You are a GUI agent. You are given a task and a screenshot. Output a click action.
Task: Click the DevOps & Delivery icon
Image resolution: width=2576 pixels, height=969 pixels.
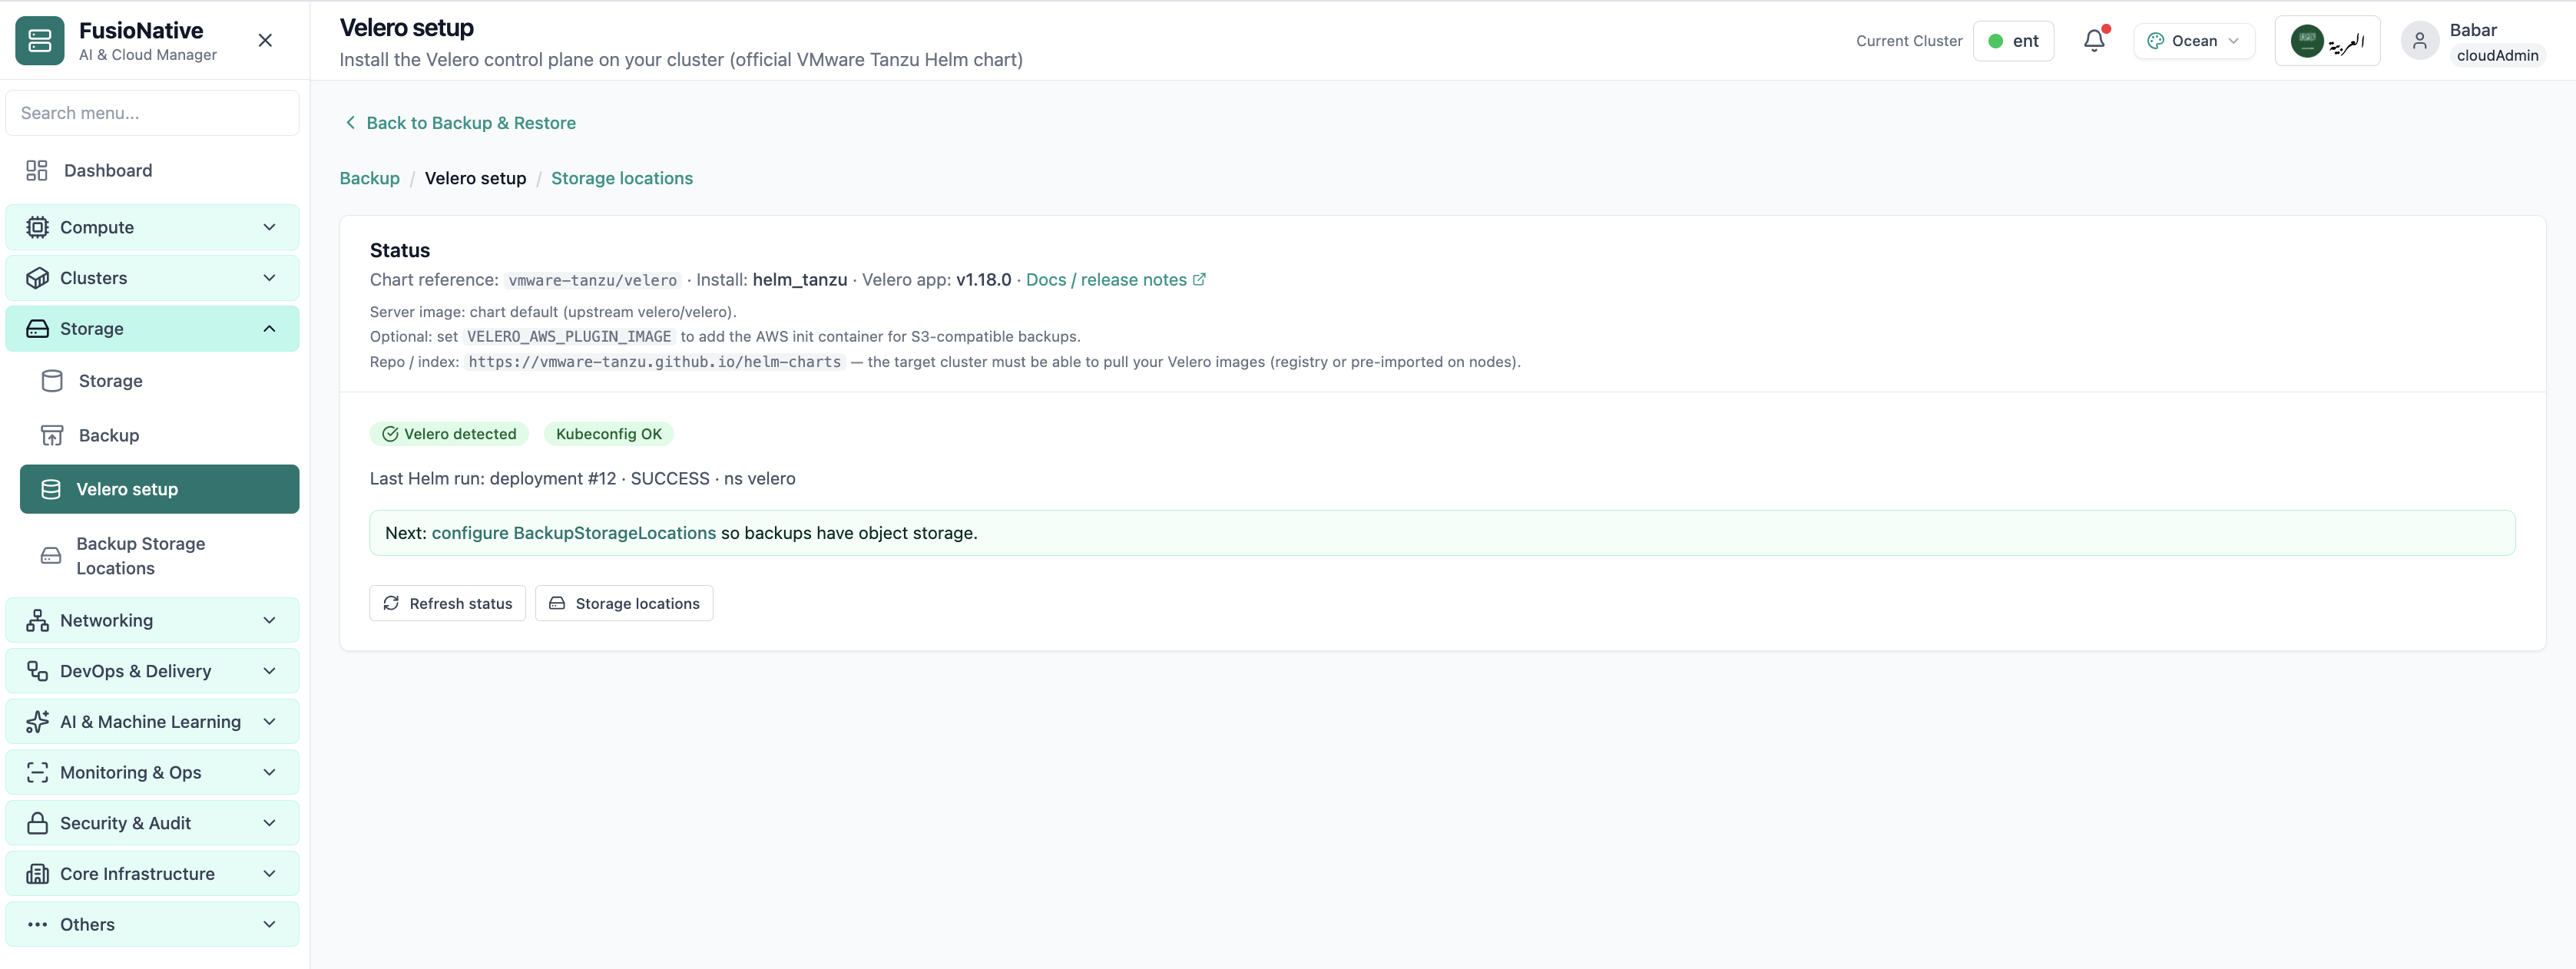coord(37,671)
